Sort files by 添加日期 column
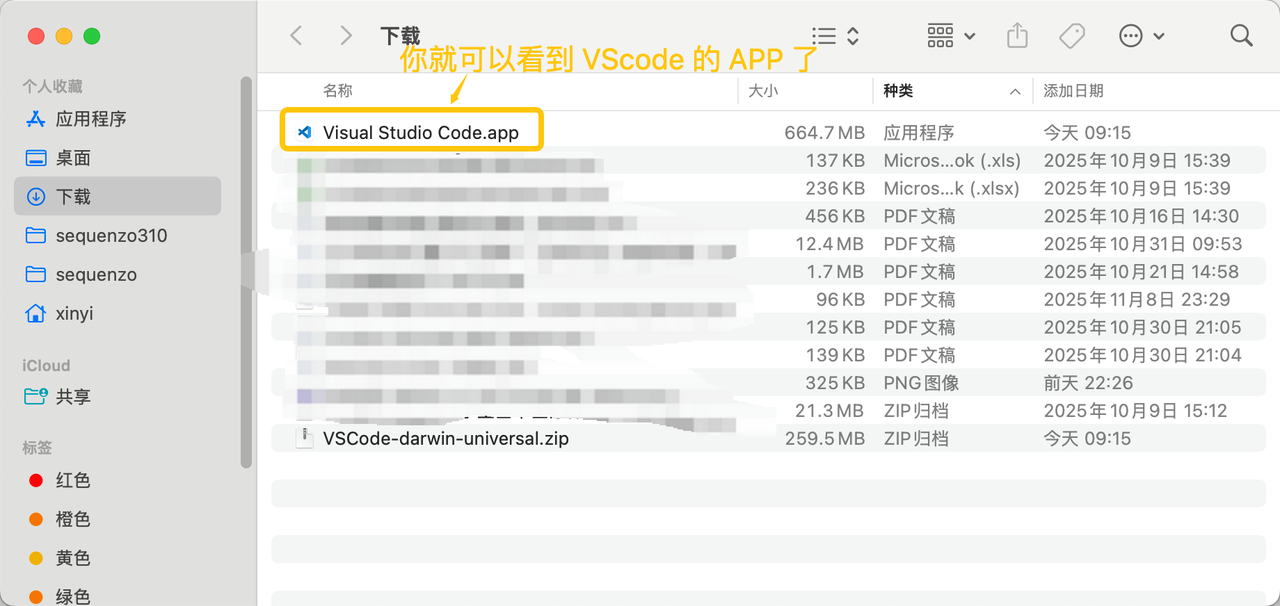This screenshot has height=606, width=1280. pyautogui.click(x=1073, y=91)
